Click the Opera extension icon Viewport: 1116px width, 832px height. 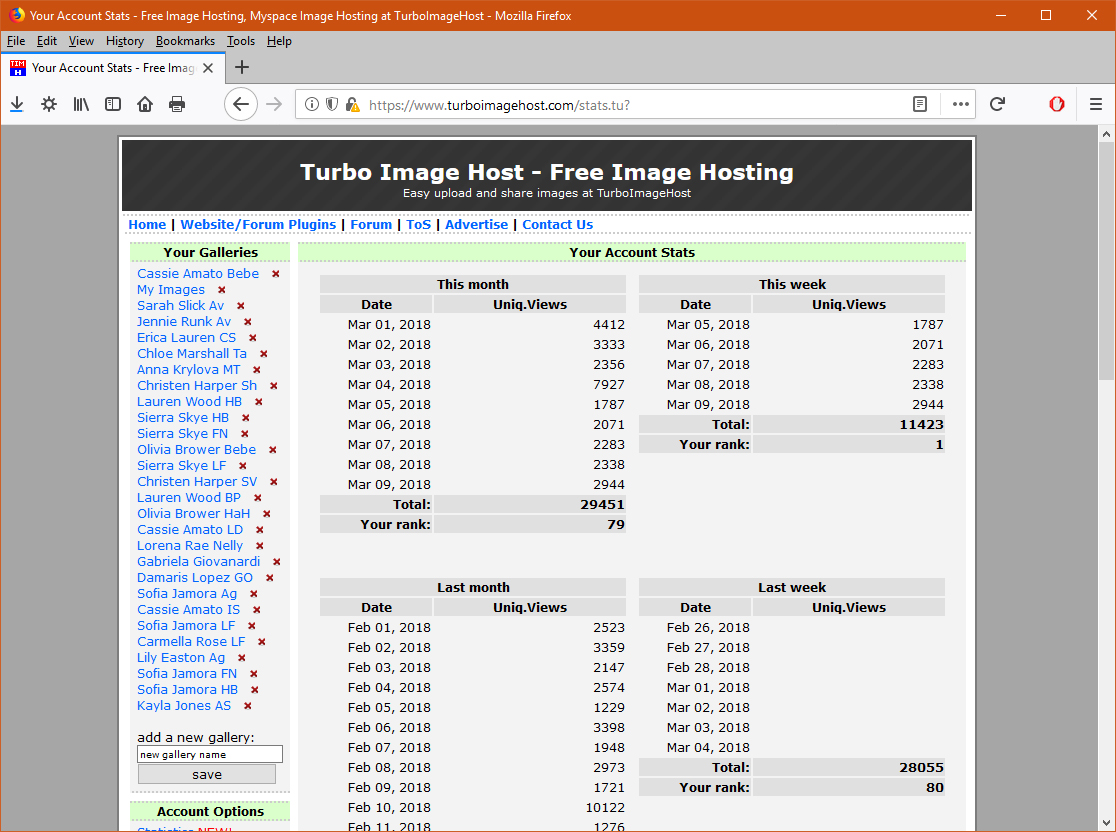click(x=1056, y=104)
